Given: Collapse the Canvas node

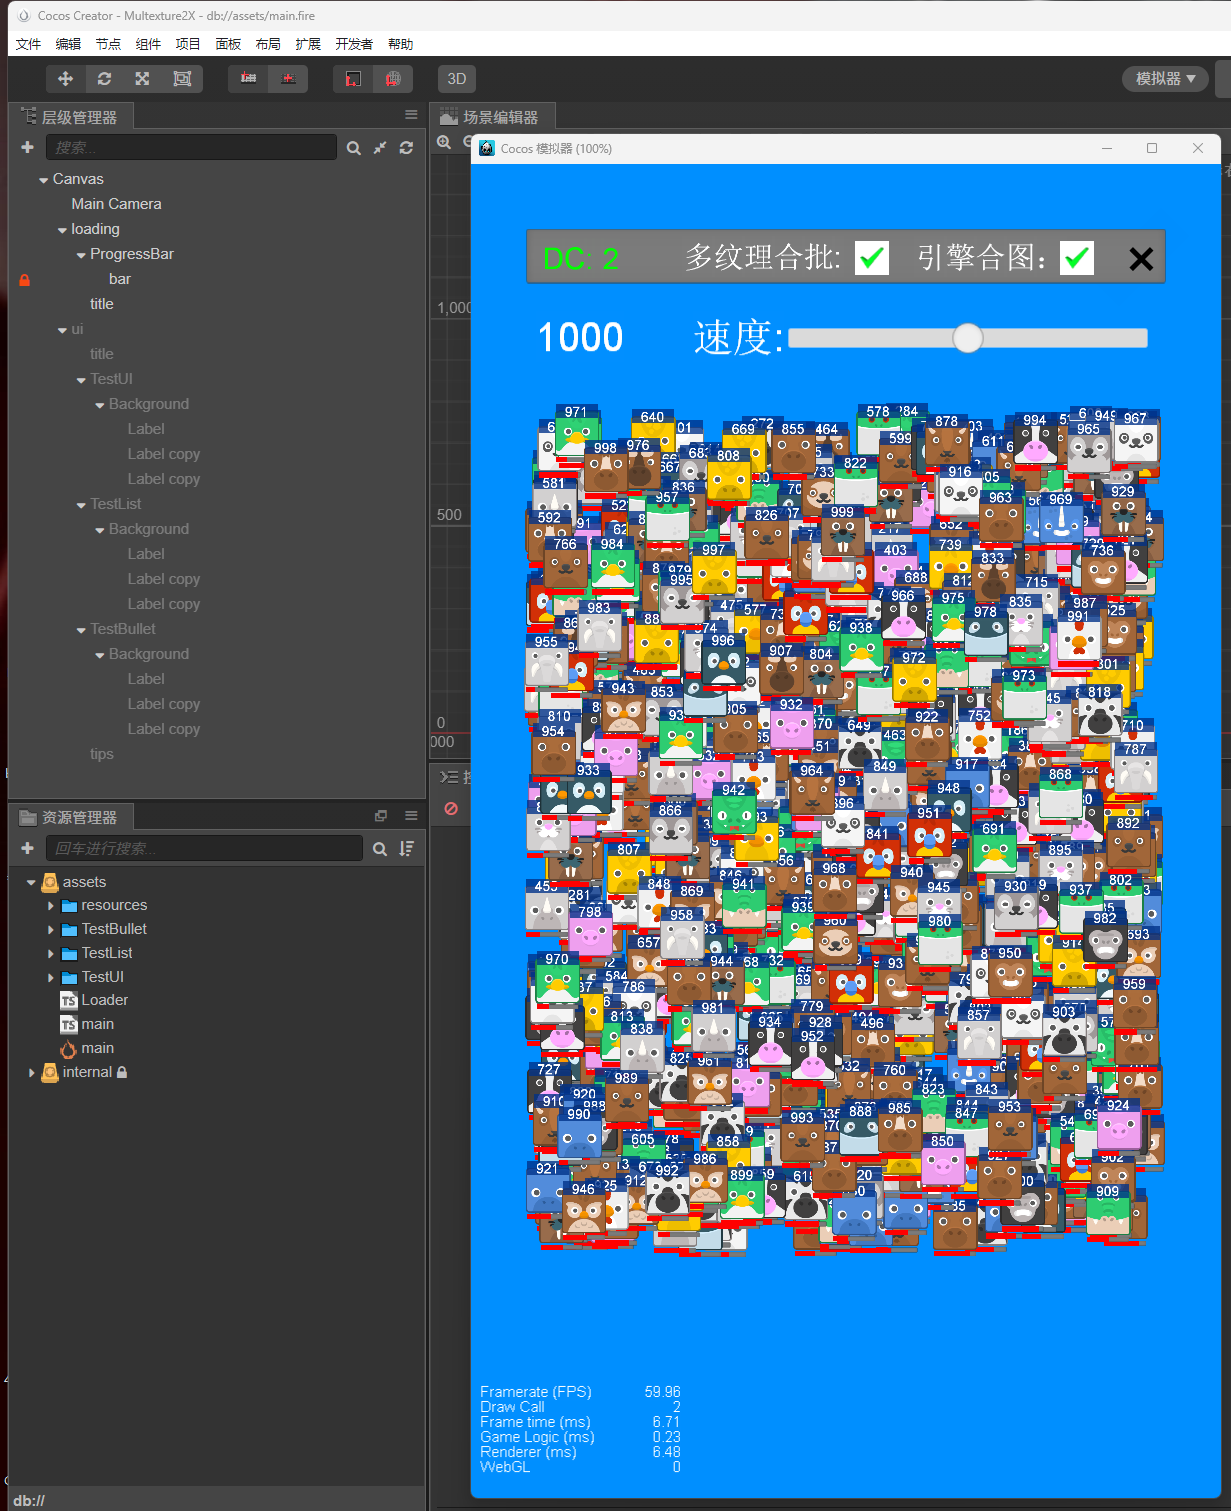Looking at the screenshot, I should coord(43,180).
